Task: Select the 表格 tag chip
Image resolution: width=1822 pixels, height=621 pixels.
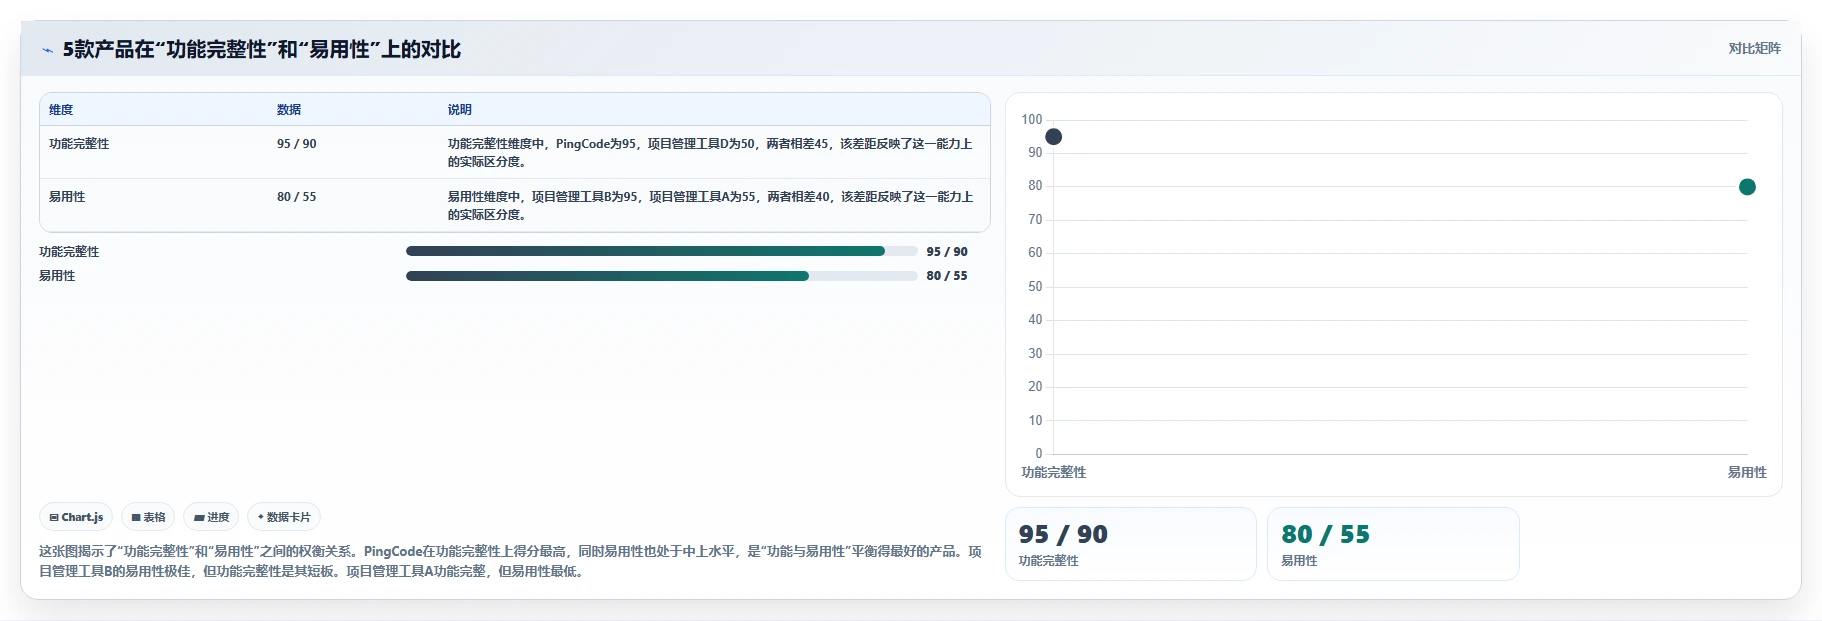Action: pyautogui.click(x=148, y=517)
